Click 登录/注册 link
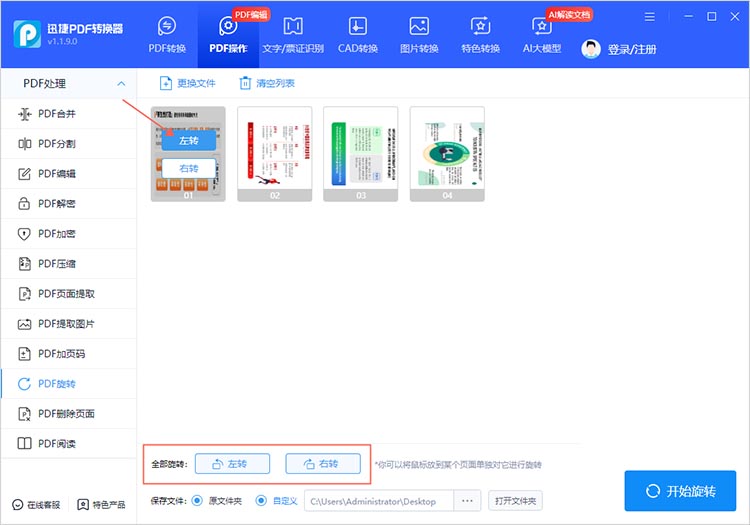 click(x=632, y=49)
